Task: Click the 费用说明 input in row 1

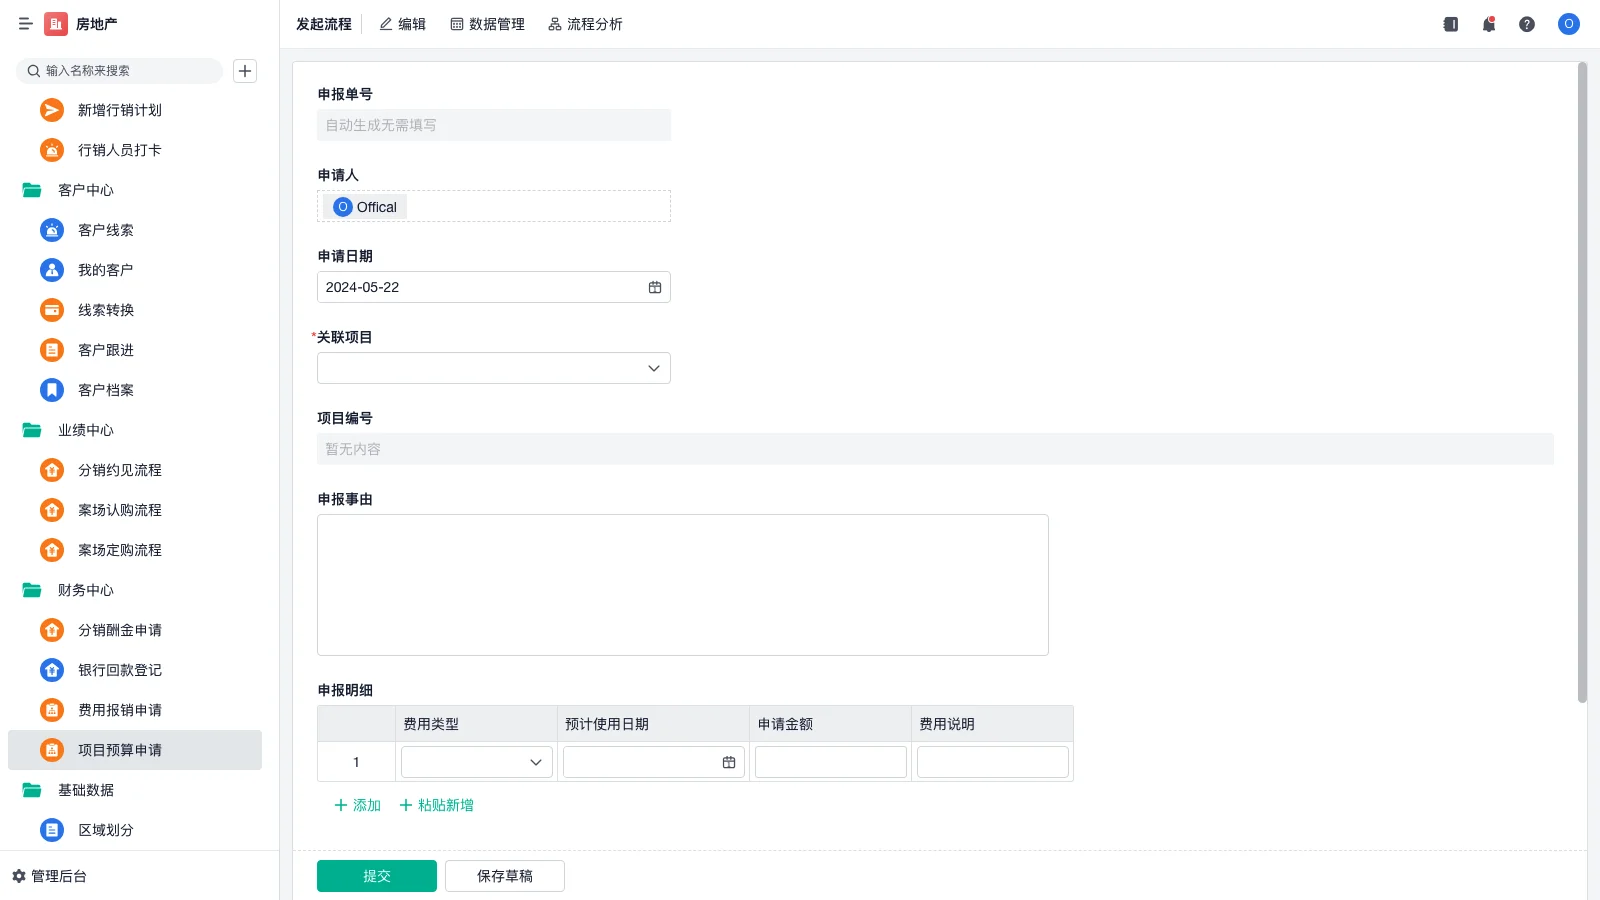Action: 993,762
